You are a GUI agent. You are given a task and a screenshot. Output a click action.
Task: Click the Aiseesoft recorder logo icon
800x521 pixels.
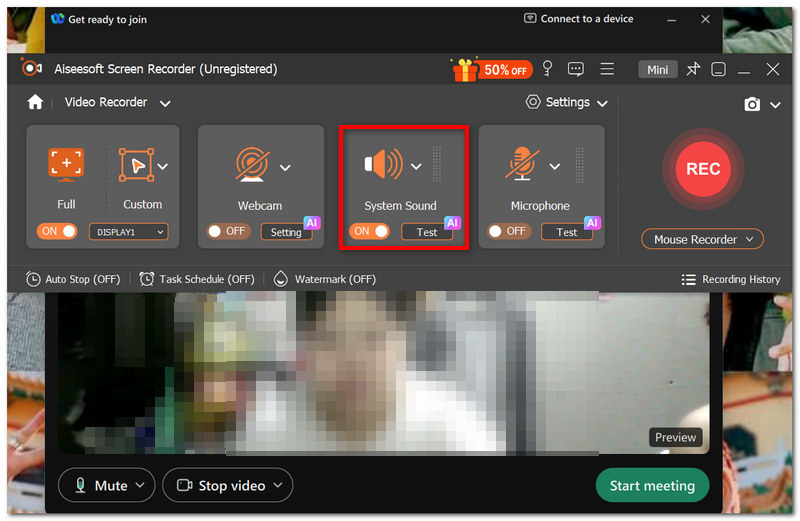click(31, 68)
